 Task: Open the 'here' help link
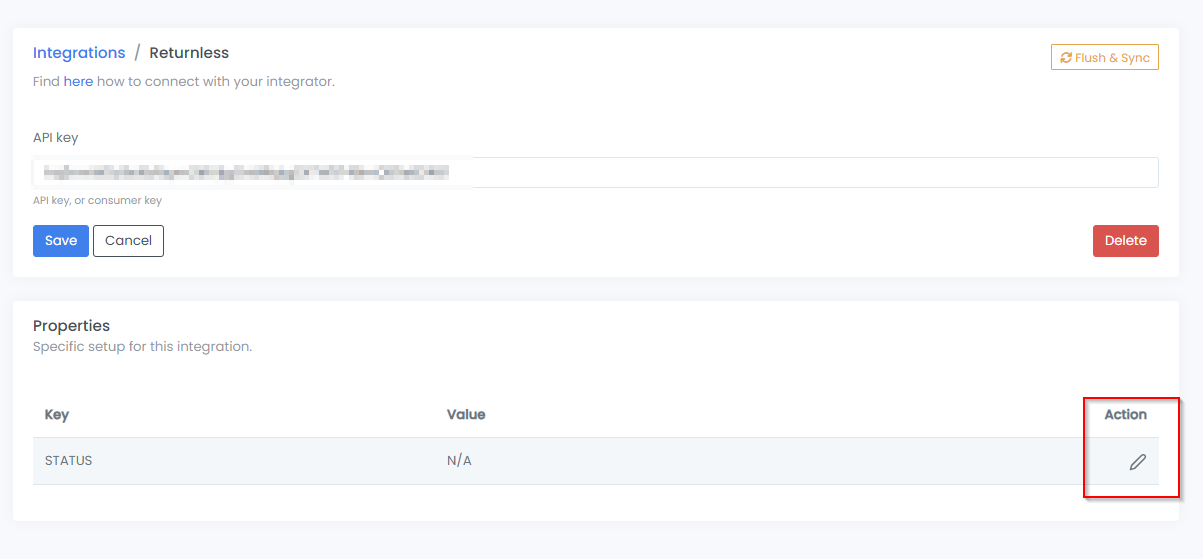78,81
